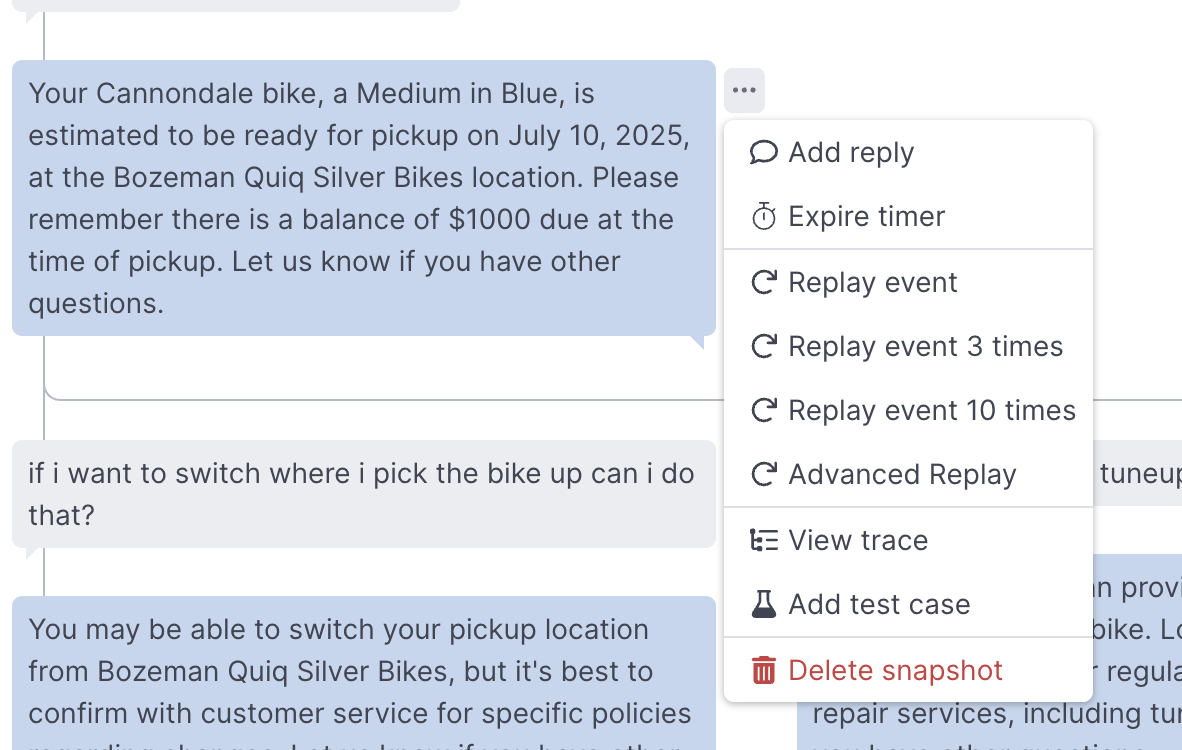Select Add reply from the menu
The height and width of the screenshot is (750, 1182).
pos(908,152)
